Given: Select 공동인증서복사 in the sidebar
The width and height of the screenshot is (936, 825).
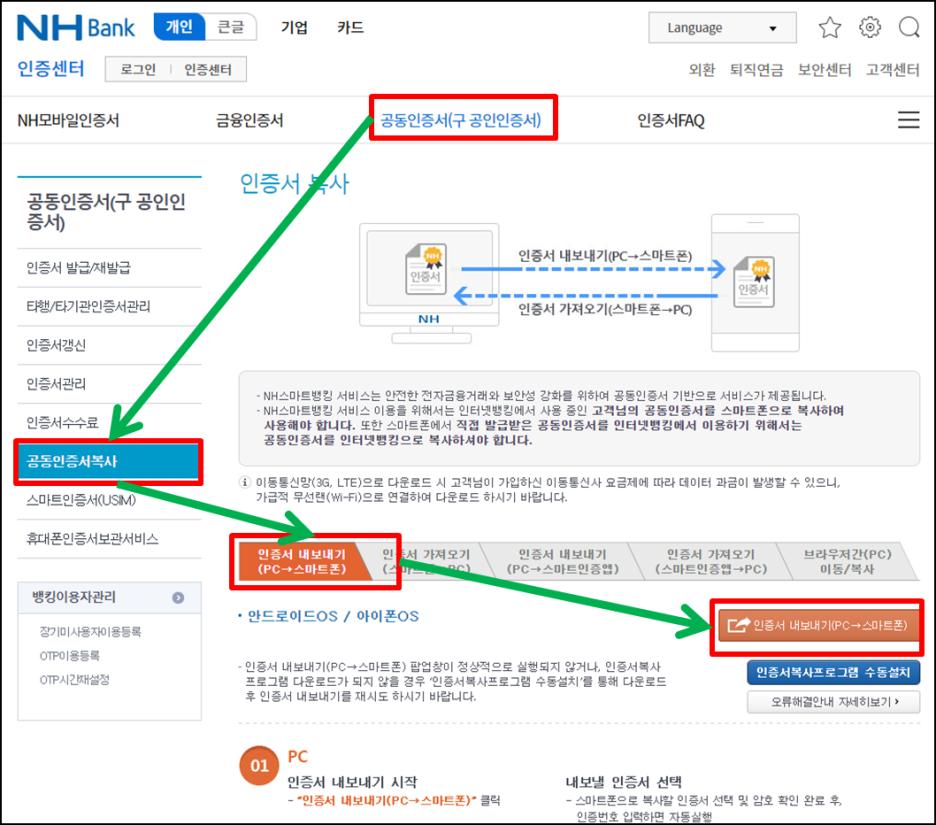Looking at the screenshot, I should (108, 461).
